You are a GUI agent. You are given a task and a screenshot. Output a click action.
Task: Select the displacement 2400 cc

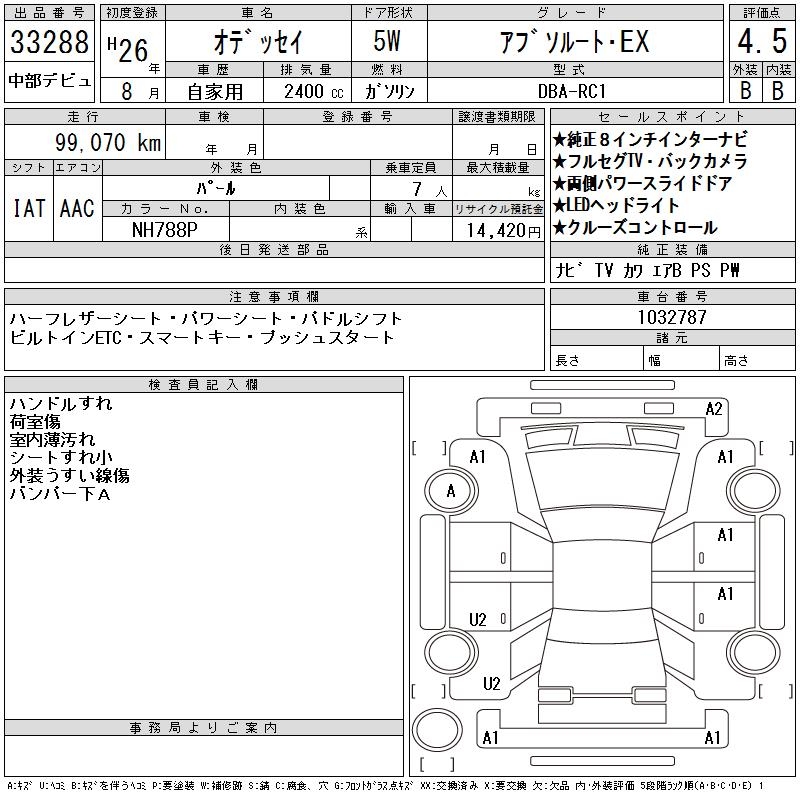[x=313, y=91]
